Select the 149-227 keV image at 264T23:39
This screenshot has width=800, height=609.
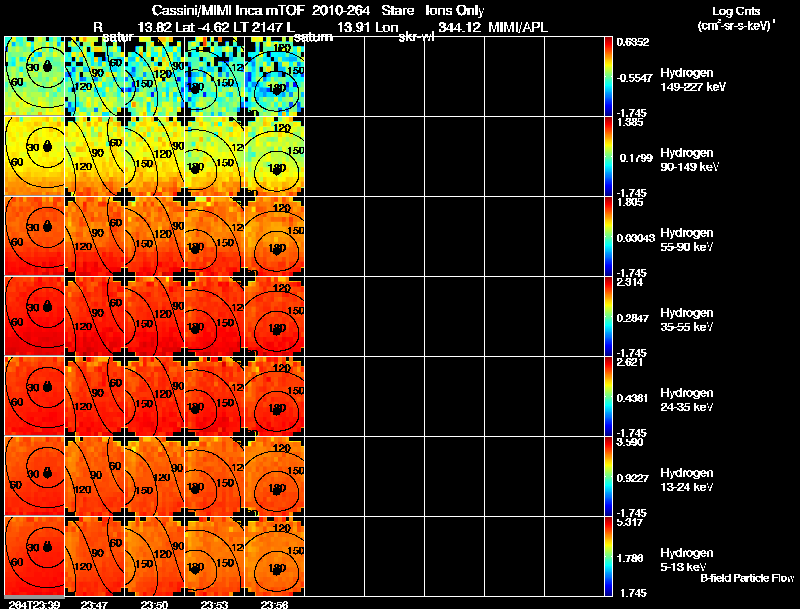coord(35,76)
